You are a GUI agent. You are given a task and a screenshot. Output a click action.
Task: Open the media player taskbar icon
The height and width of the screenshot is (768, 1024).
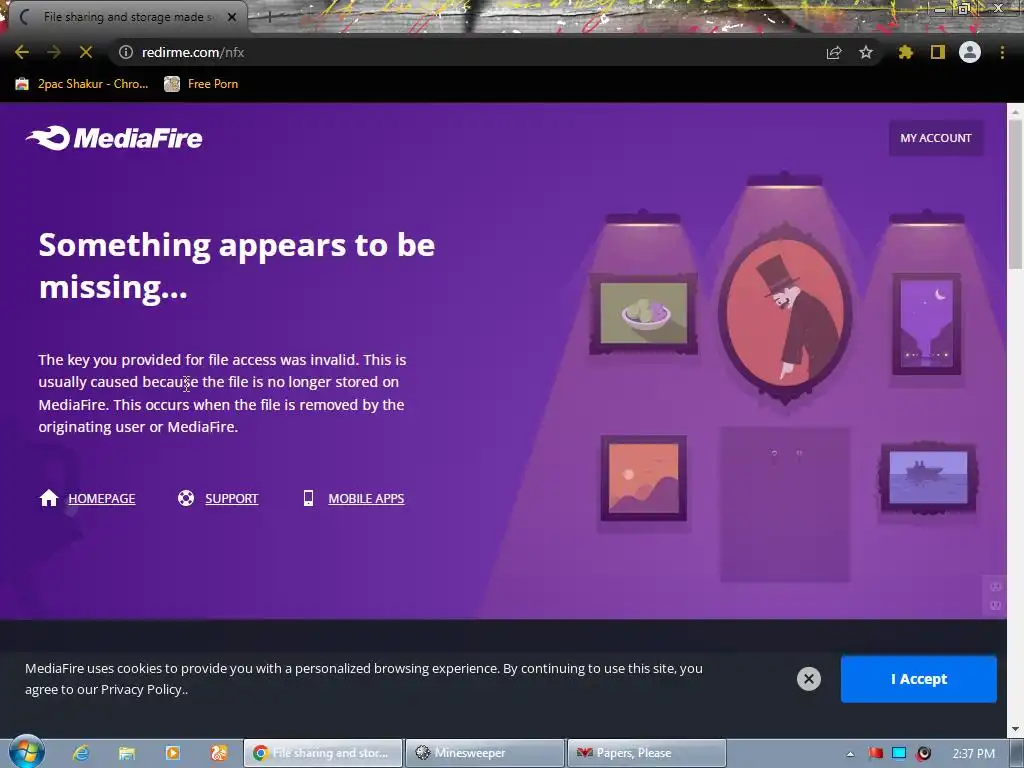[x=173, y=753]
